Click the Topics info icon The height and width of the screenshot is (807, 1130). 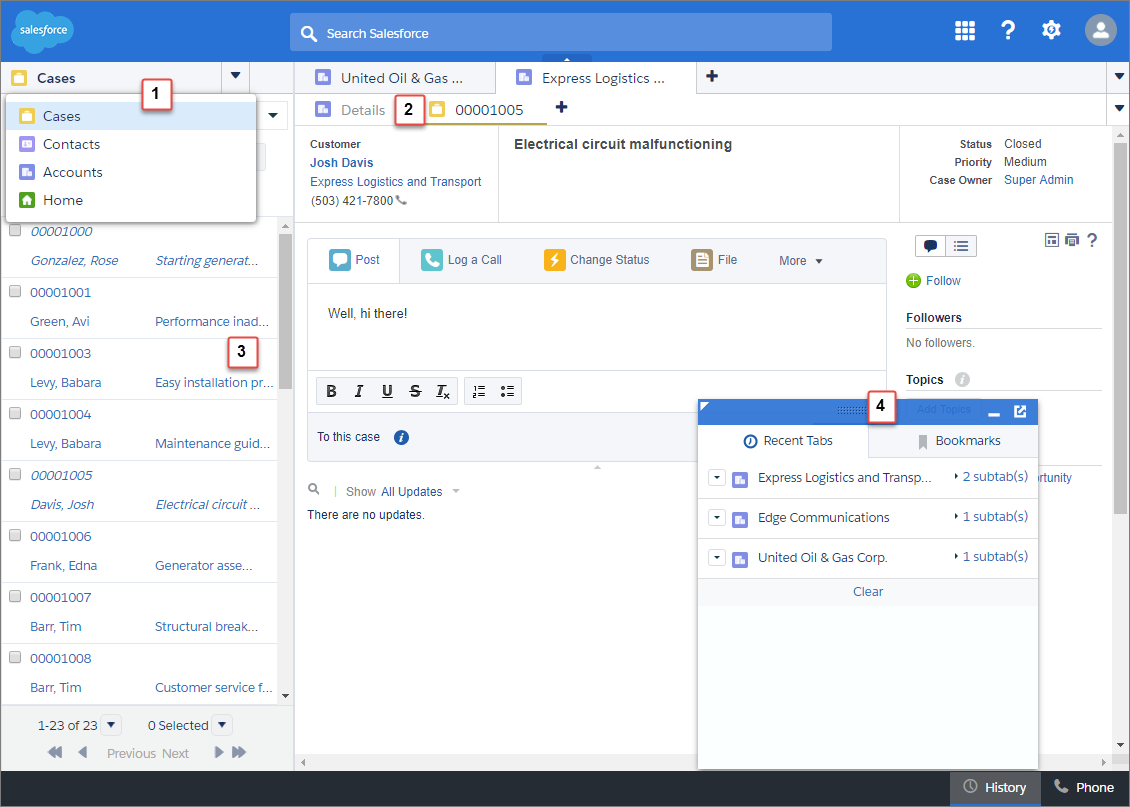(x=962, y=380)
